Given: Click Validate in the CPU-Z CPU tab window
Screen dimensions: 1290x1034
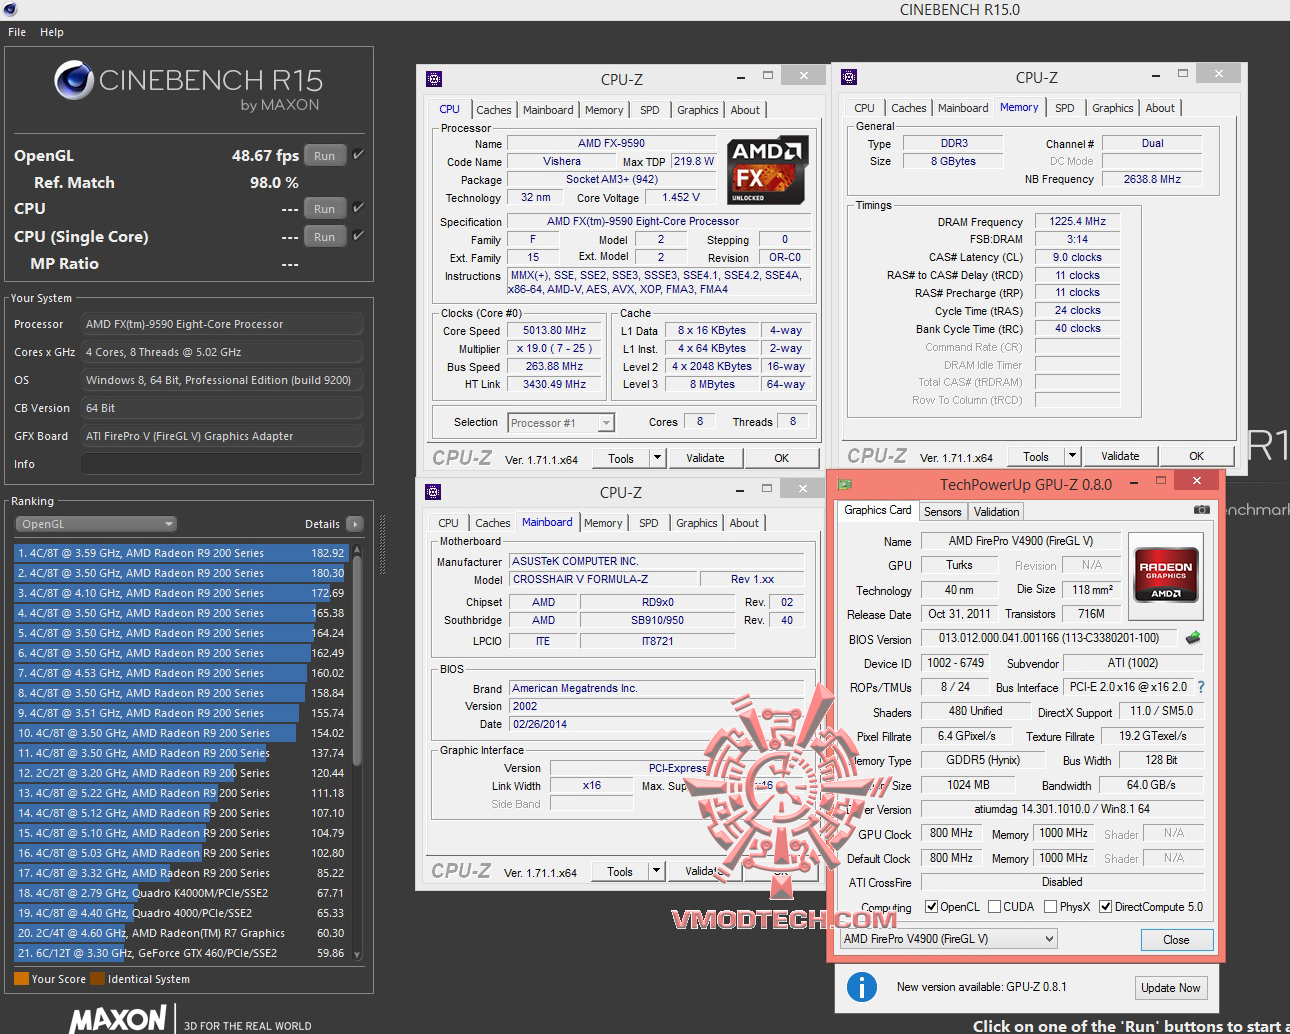Looking at the screenshot, I should (x=705, y=458).
